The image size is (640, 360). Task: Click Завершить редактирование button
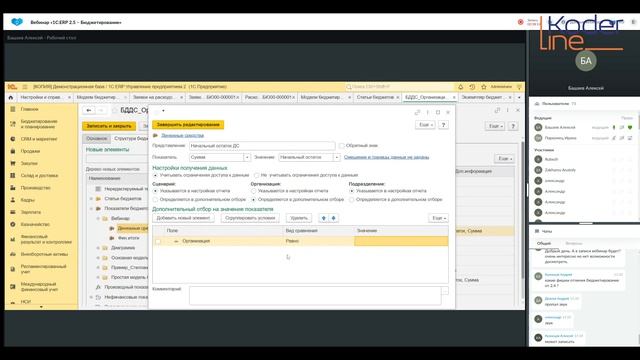click(x=188, y=125)
